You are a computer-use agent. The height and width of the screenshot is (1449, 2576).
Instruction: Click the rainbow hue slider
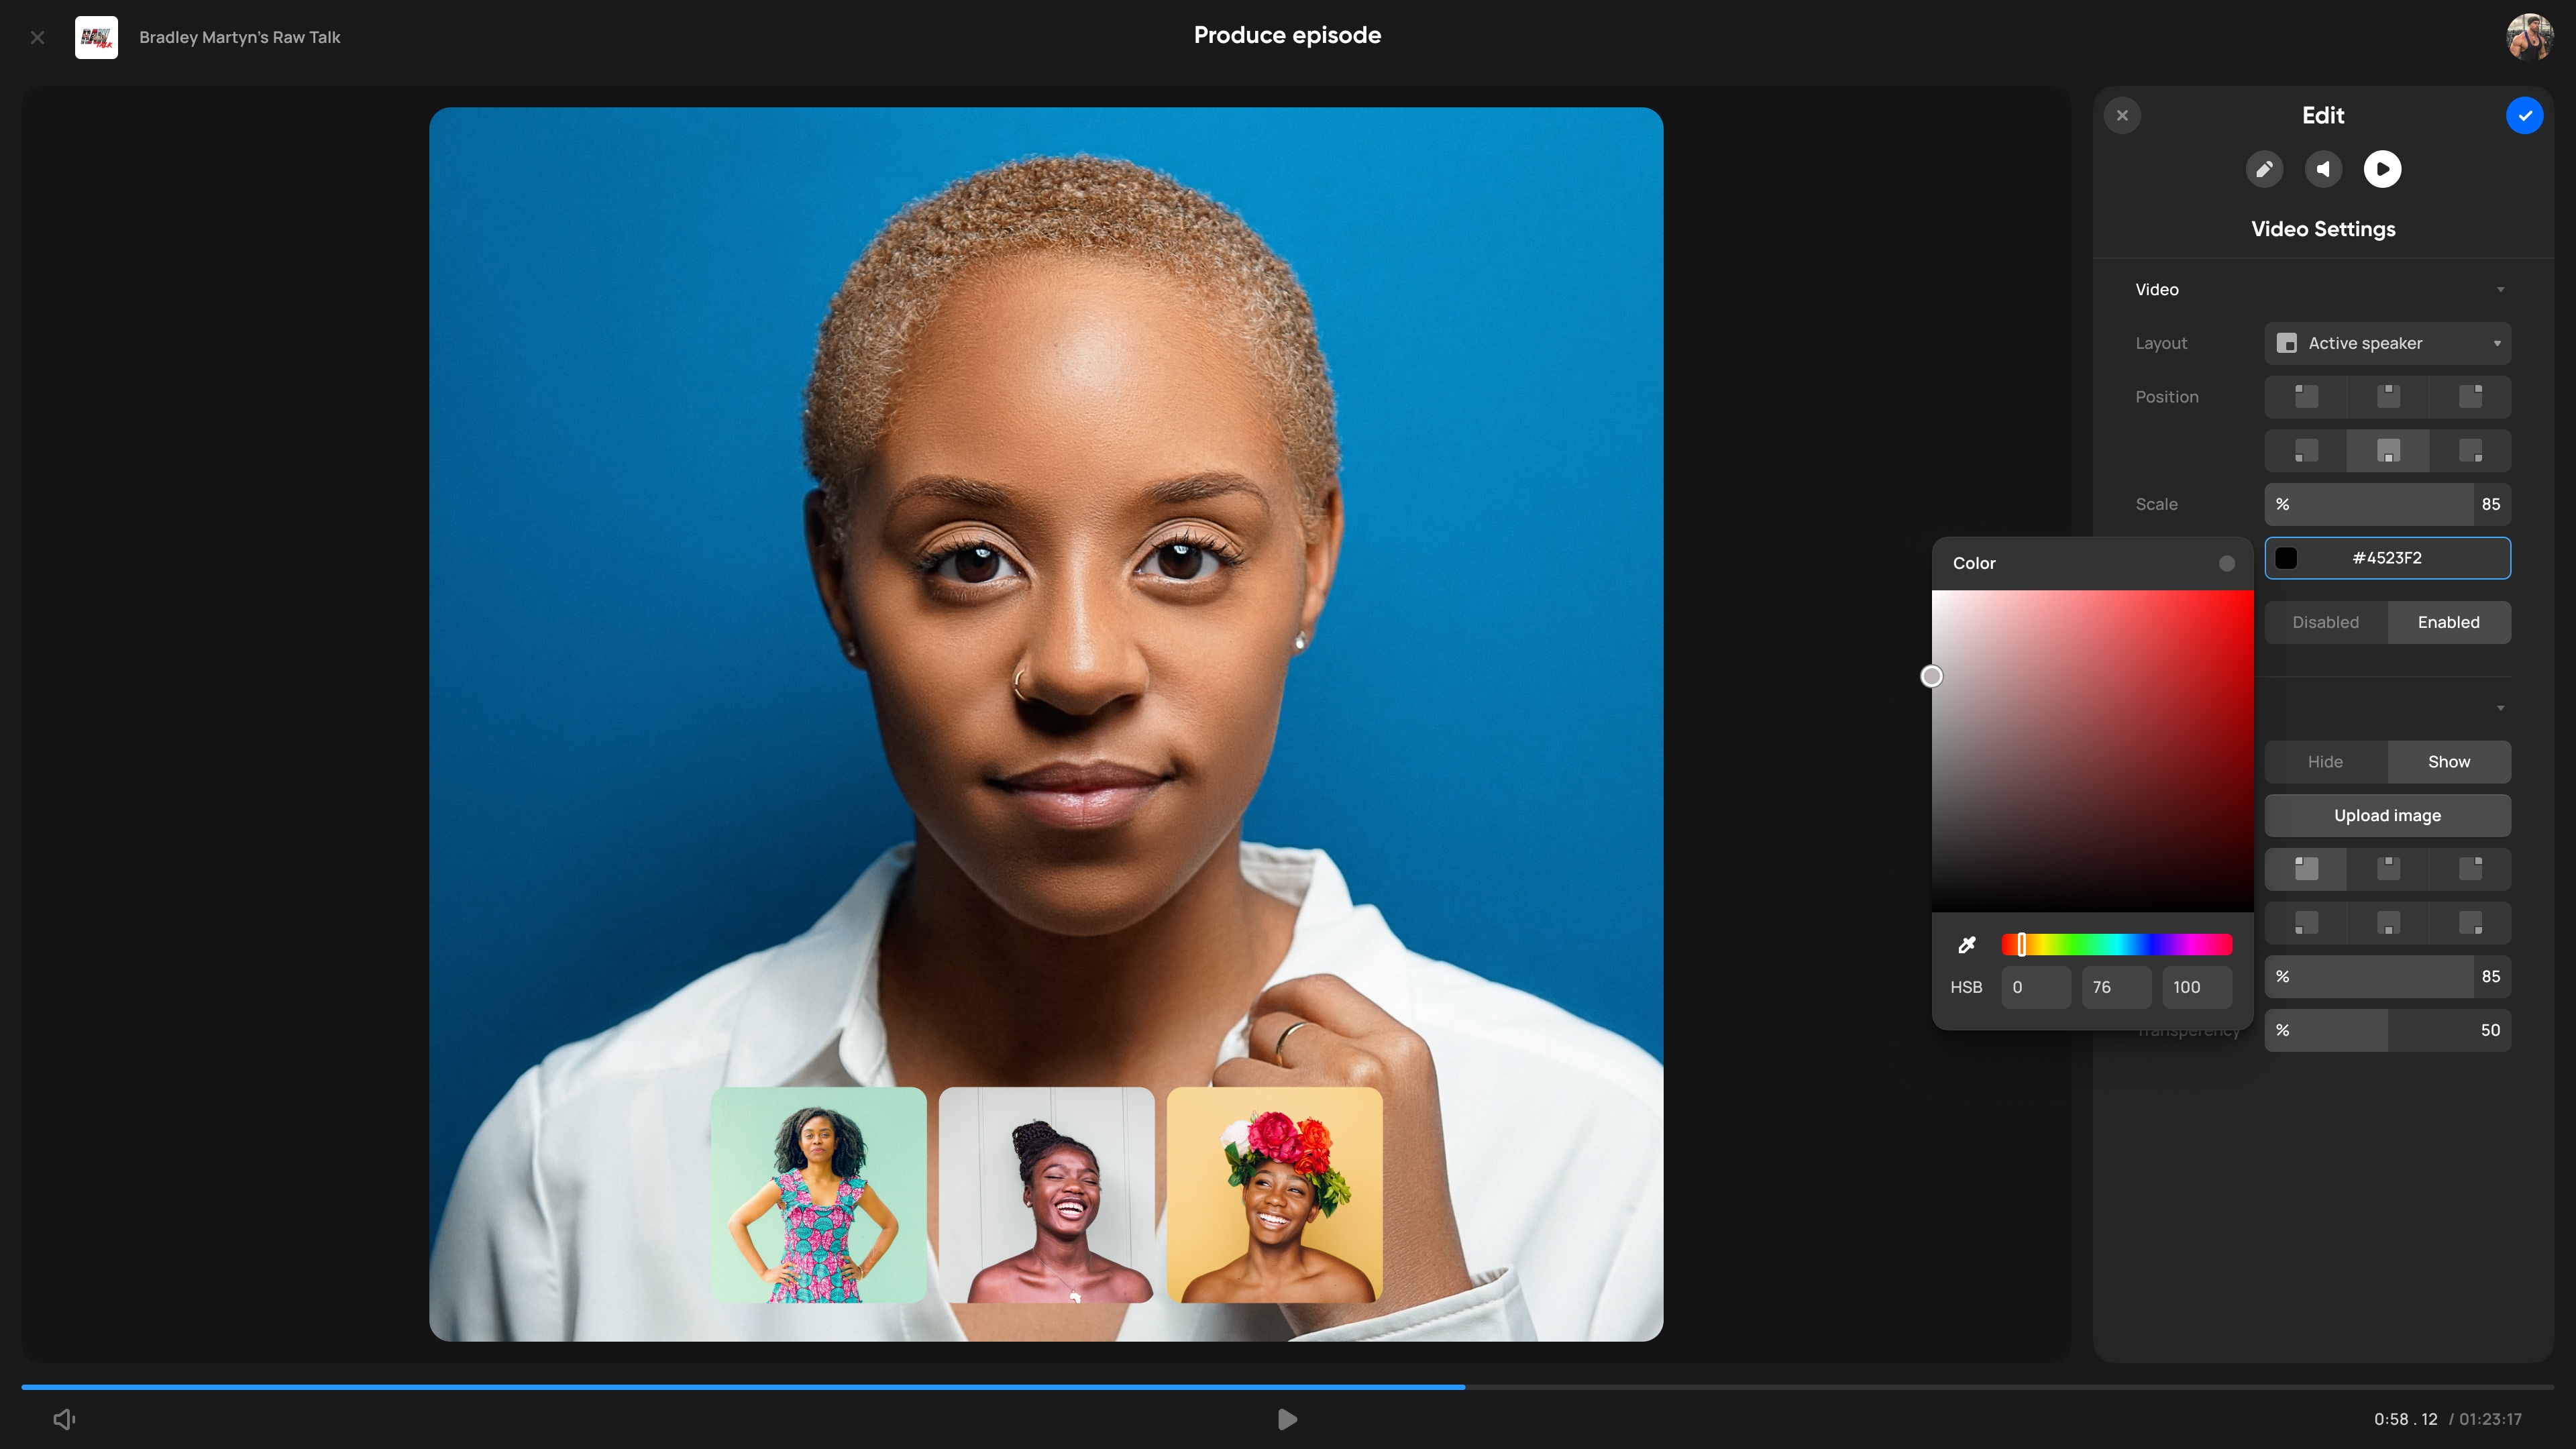pos(2116,945)
